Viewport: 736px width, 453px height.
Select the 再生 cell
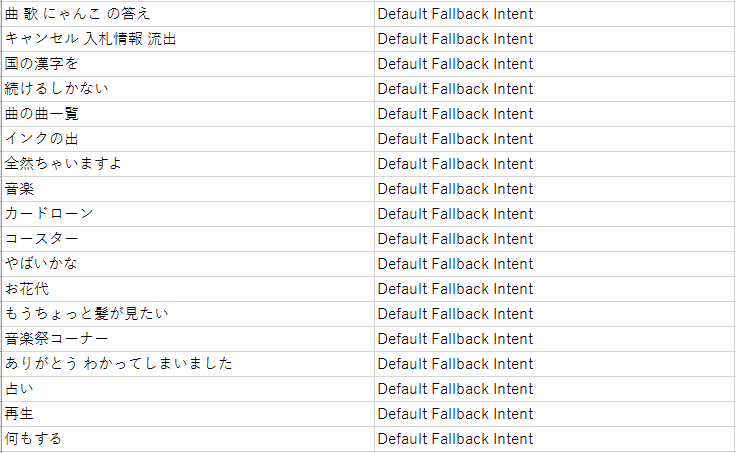188,414
